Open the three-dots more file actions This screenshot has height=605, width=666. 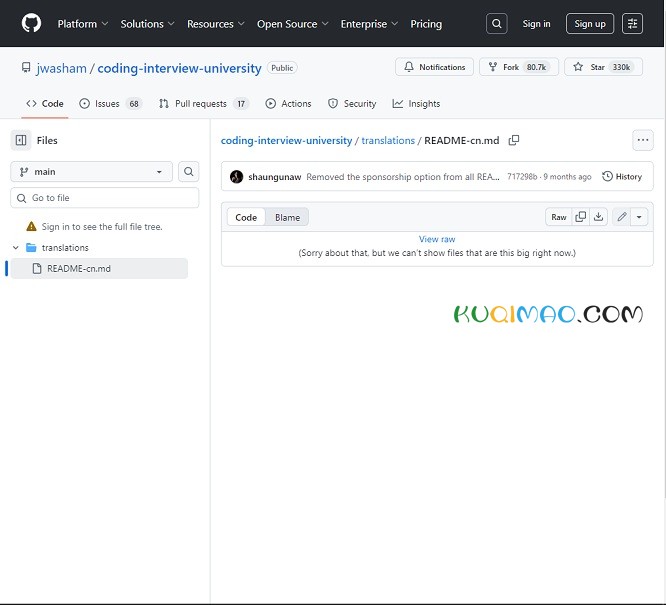point(643,140)
